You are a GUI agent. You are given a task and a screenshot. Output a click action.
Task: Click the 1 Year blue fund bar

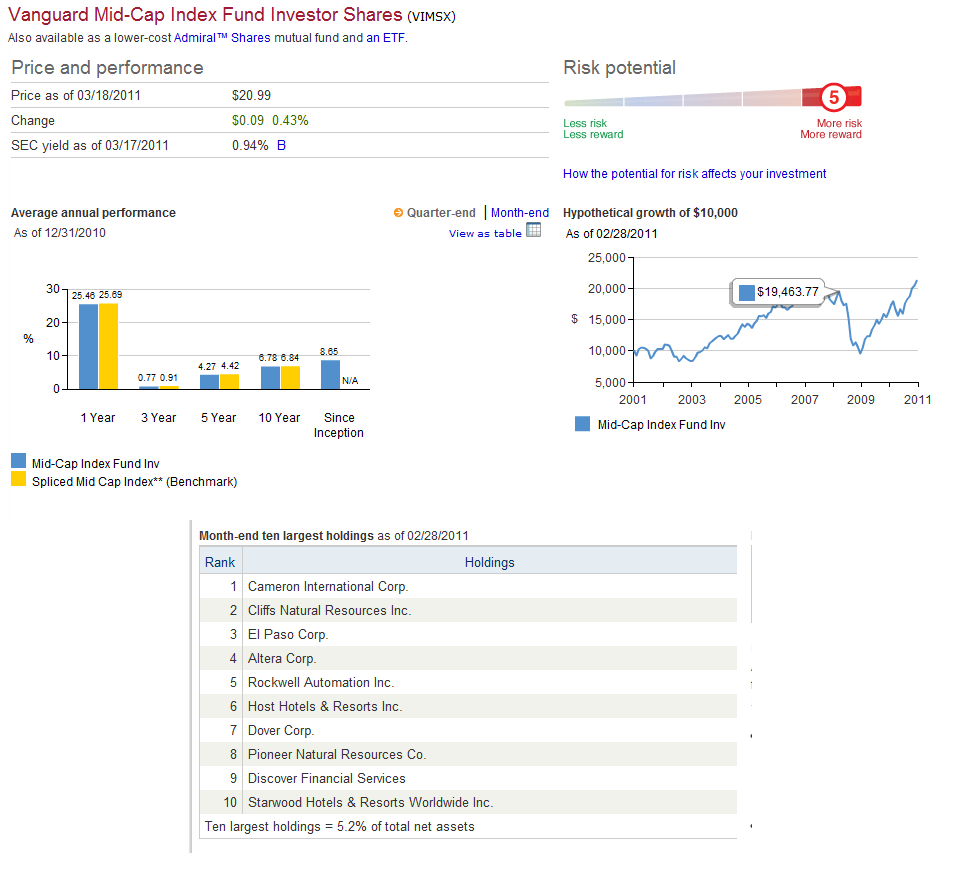(89, 347)
